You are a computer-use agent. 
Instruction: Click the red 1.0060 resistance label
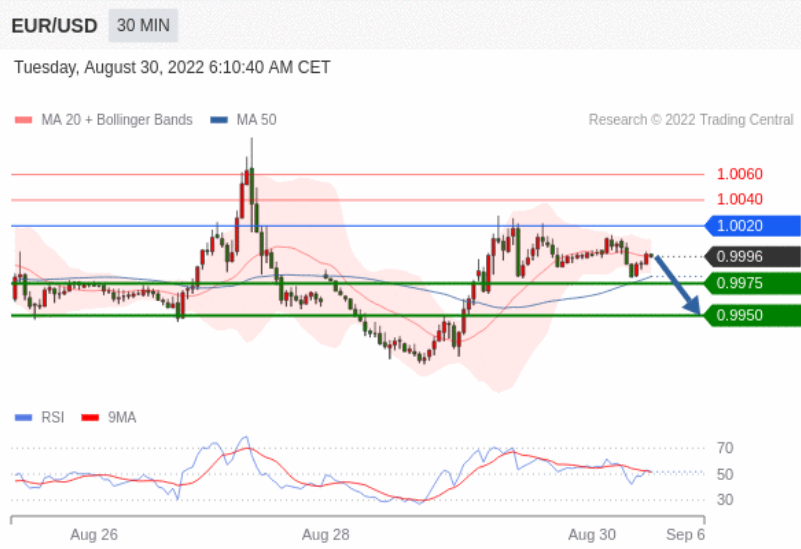pos(739,174)
